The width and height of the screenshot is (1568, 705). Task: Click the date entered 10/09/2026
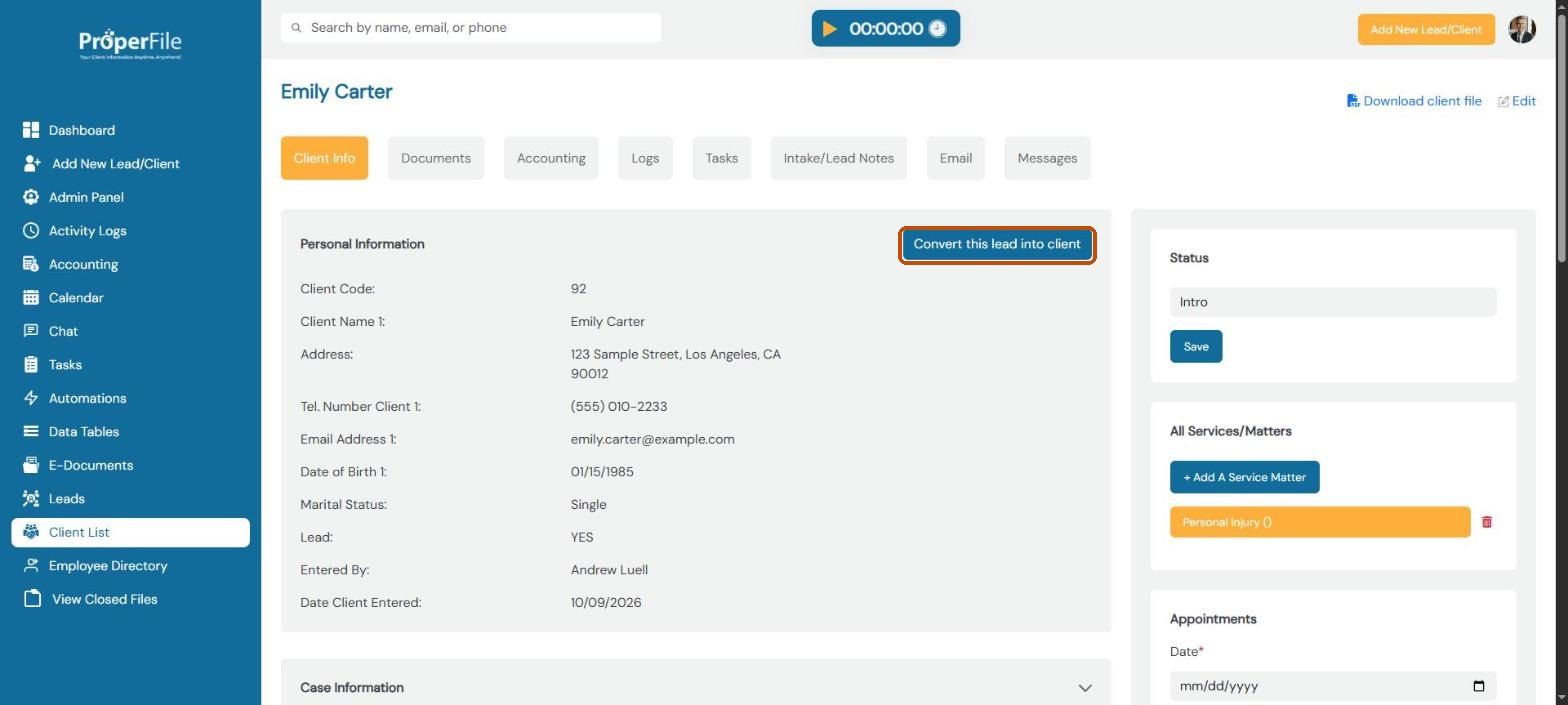coord(606,603)
